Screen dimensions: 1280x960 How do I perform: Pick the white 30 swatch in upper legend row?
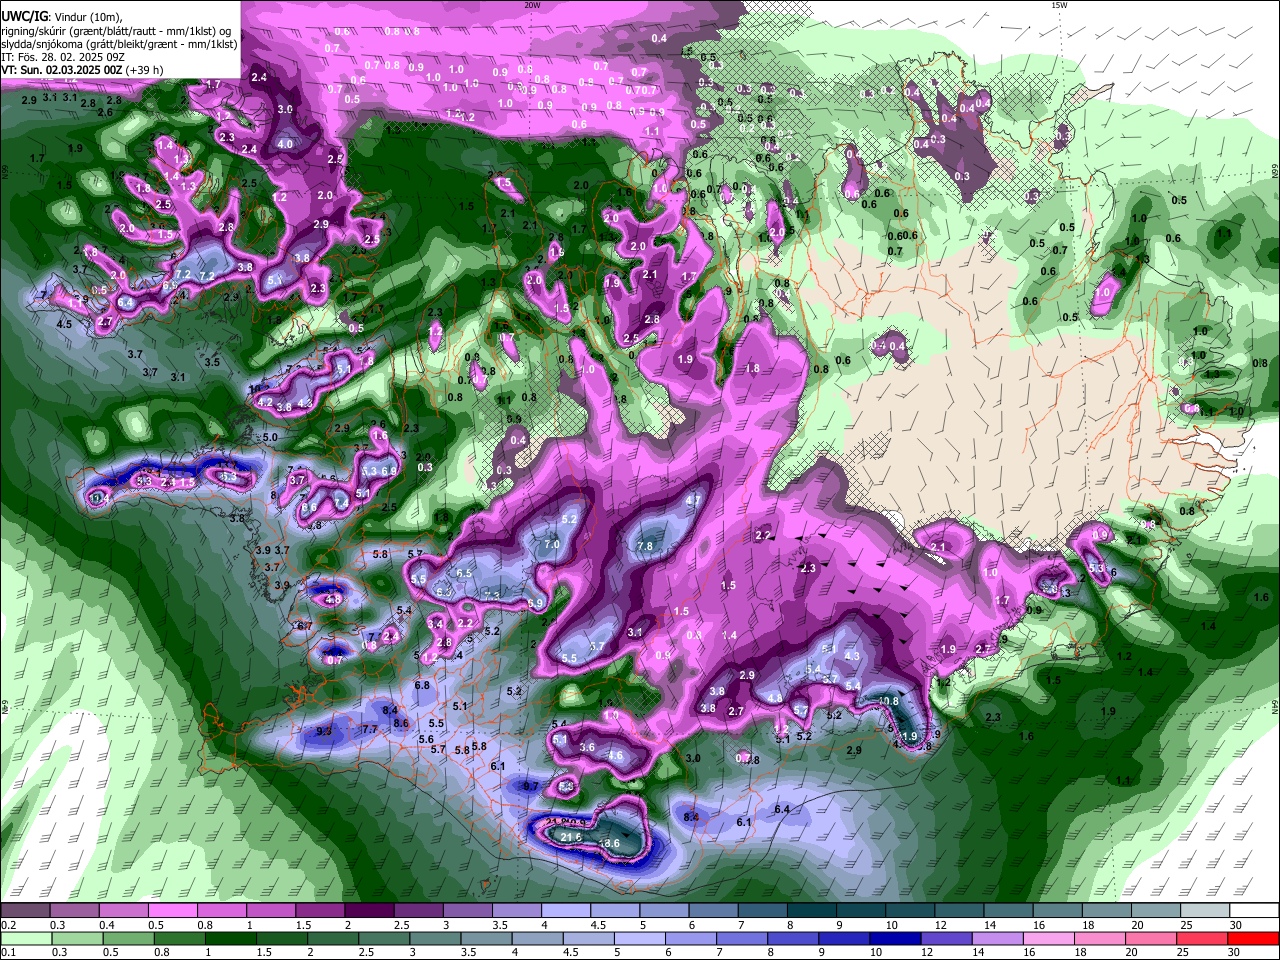point(1255,911)
